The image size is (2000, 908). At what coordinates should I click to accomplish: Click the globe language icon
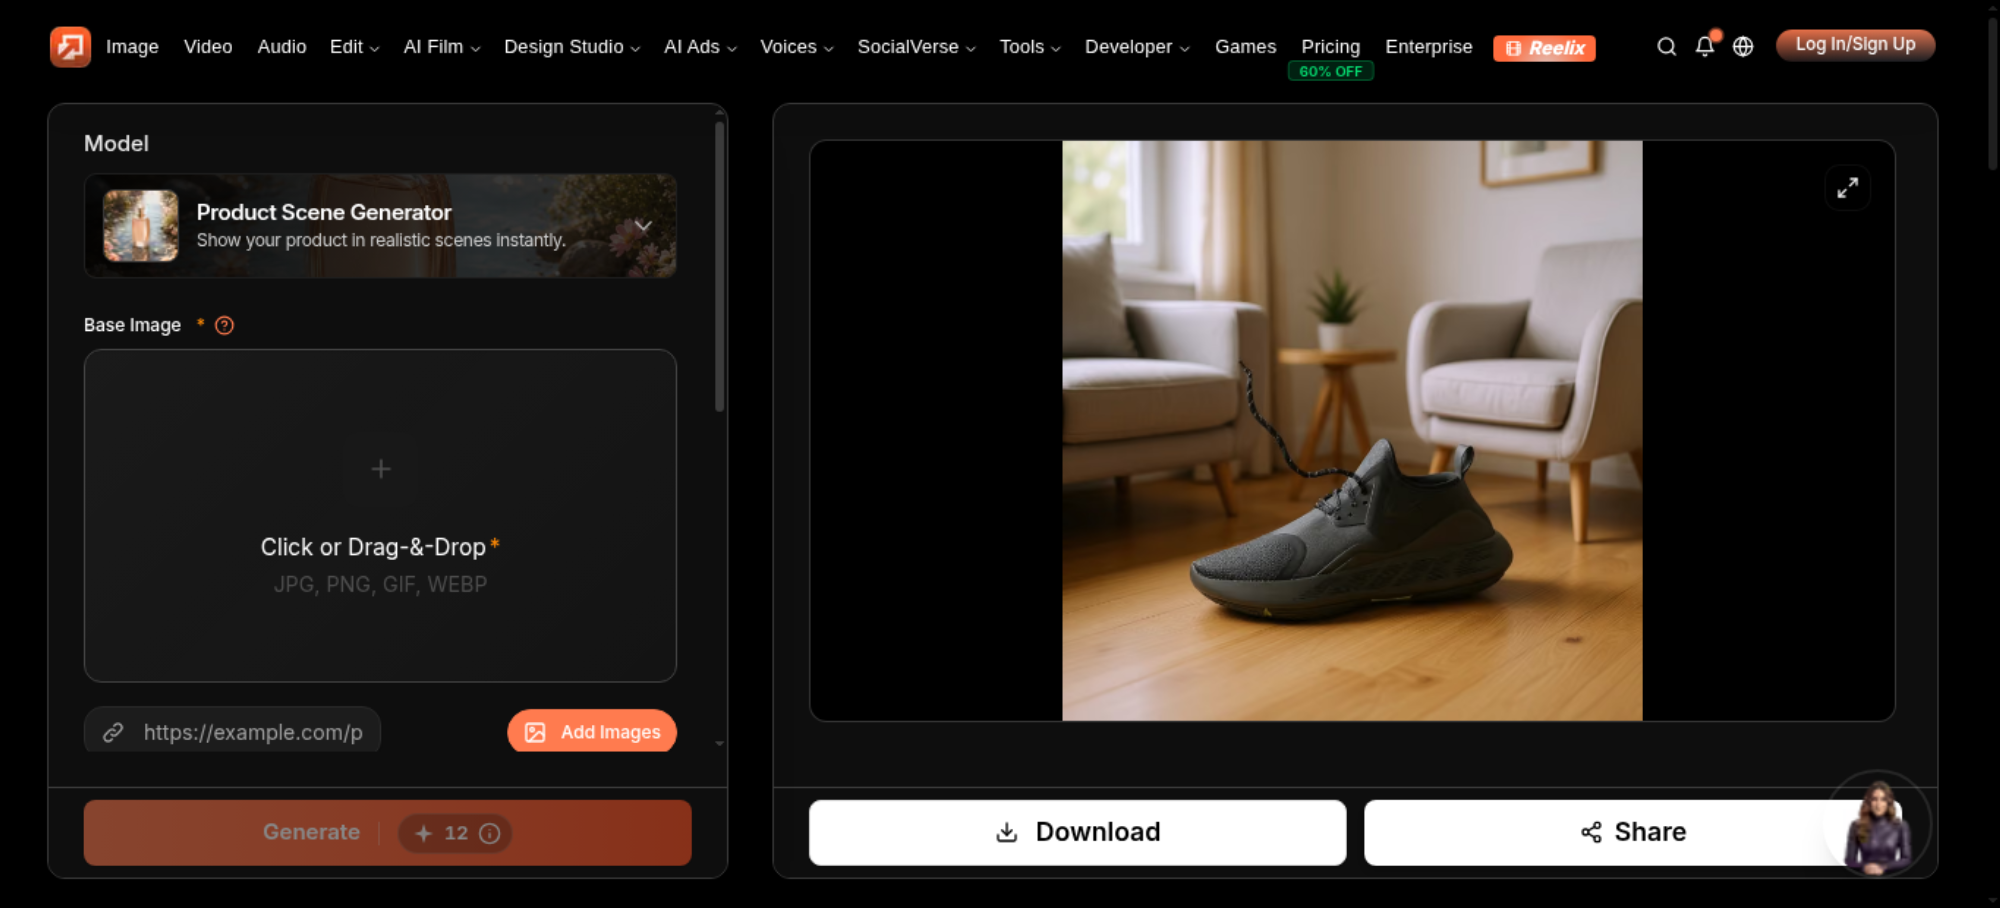1743,47
